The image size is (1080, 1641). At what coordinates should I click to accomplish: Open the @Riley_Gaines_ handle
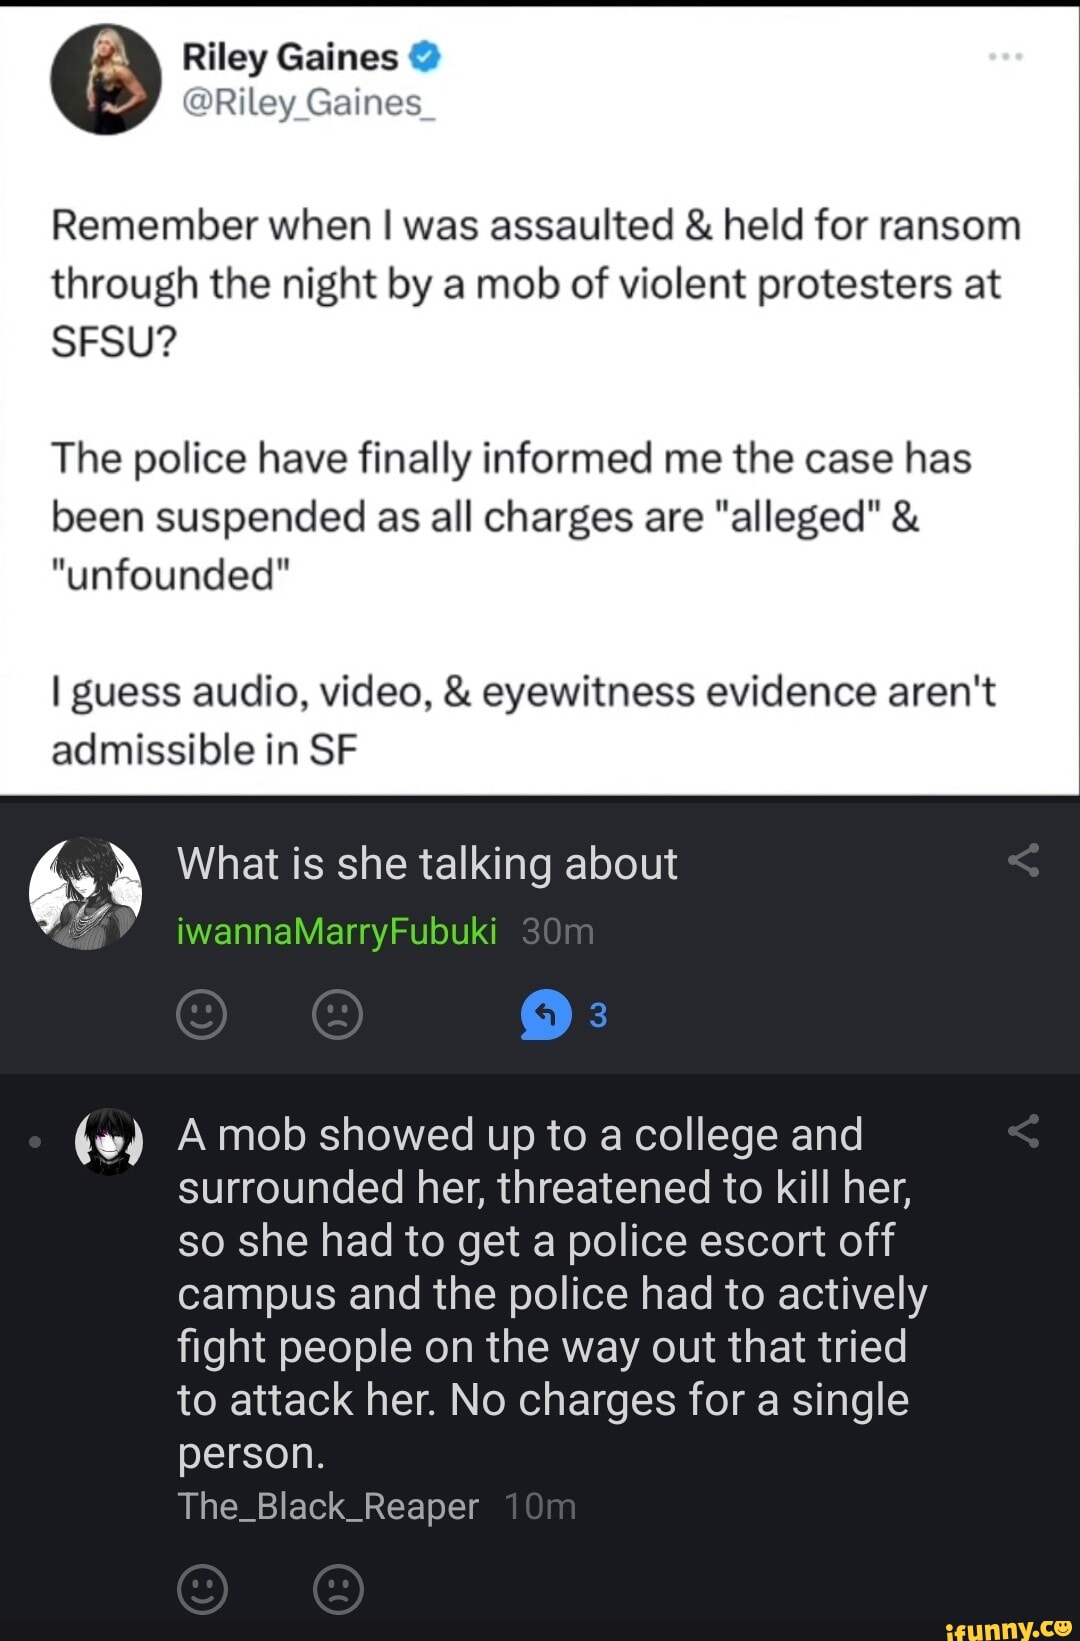point(308,103)
